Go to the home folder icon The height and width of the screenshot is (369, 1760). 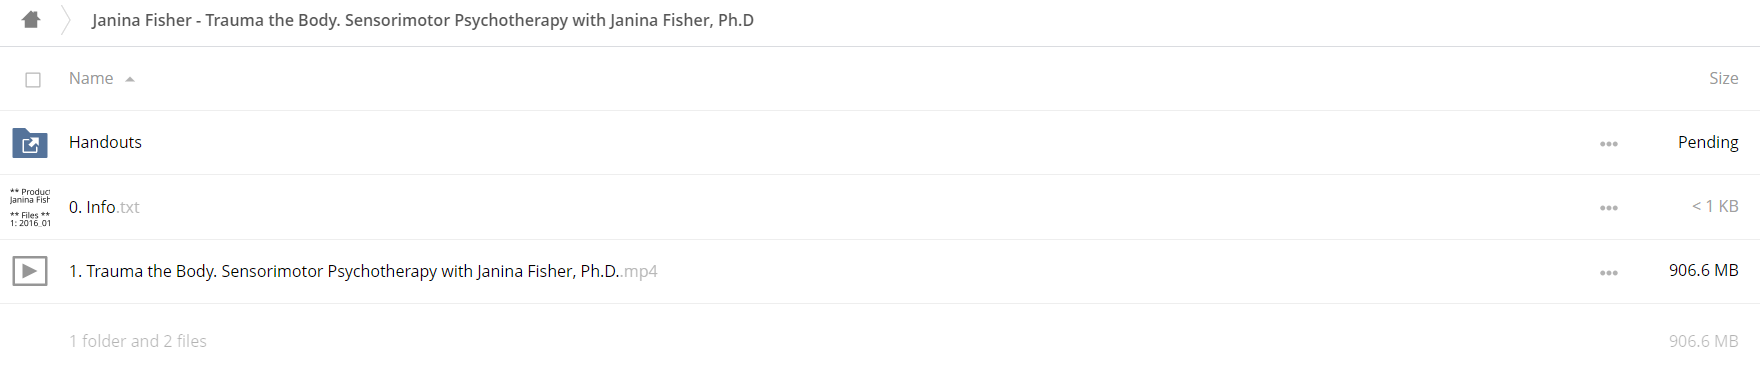[x=31, y=19]
